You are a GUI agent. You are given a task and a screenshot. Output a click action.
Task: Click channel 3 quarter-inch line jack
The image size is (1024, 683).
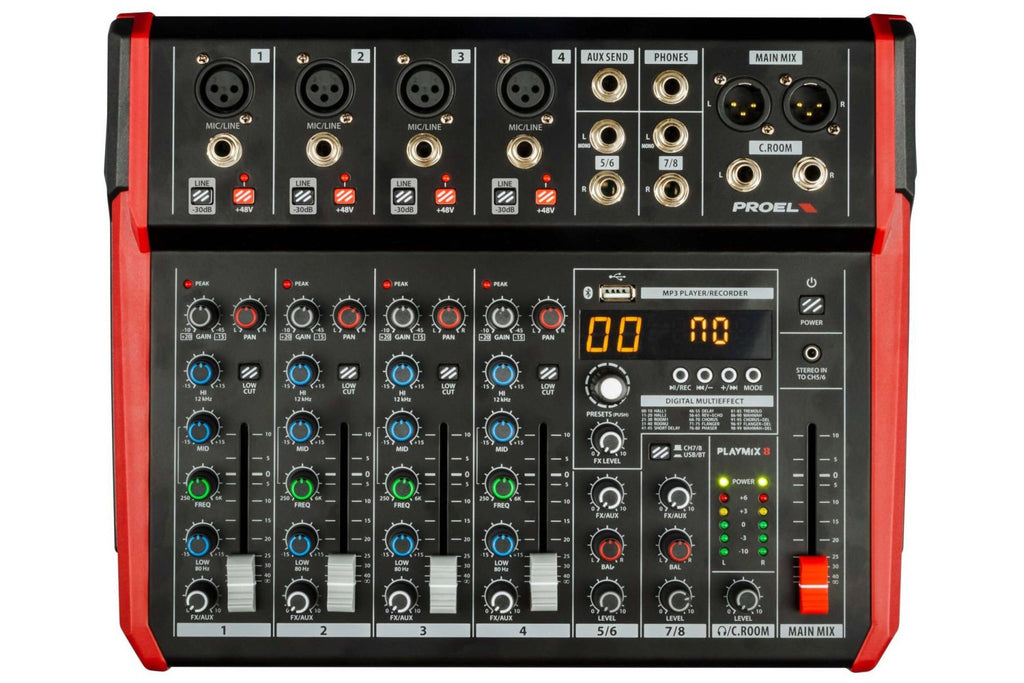424,151
